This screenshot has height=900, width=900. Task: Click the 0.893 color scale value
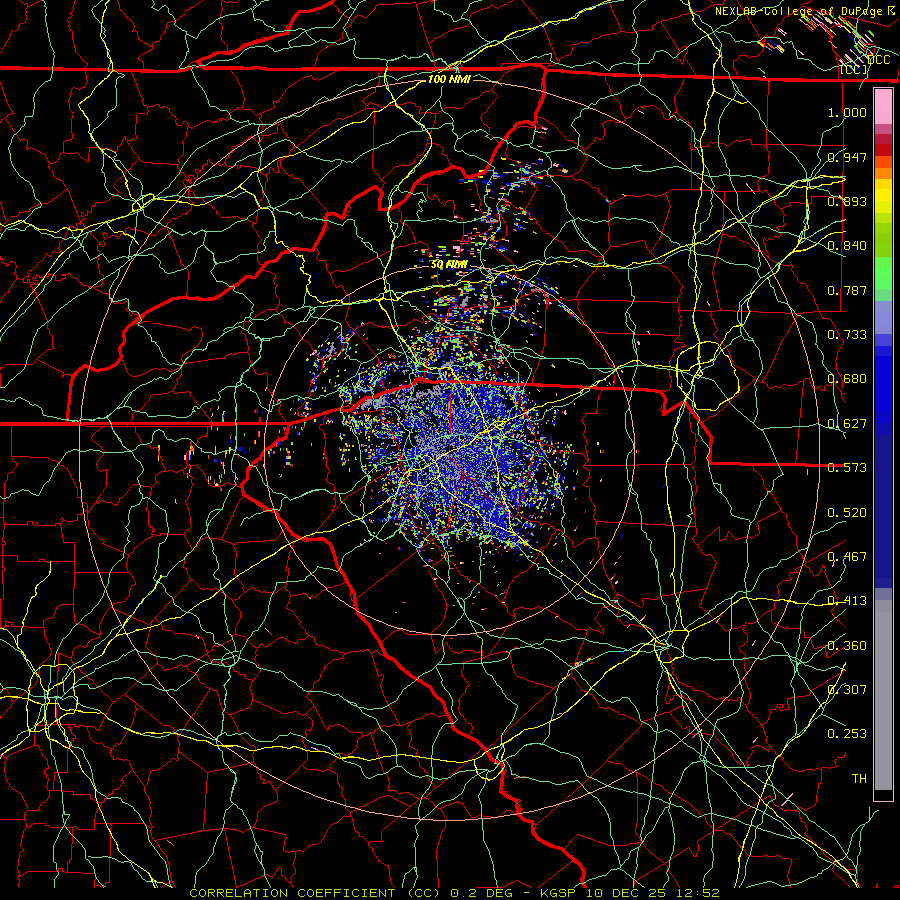coord(847,201)
